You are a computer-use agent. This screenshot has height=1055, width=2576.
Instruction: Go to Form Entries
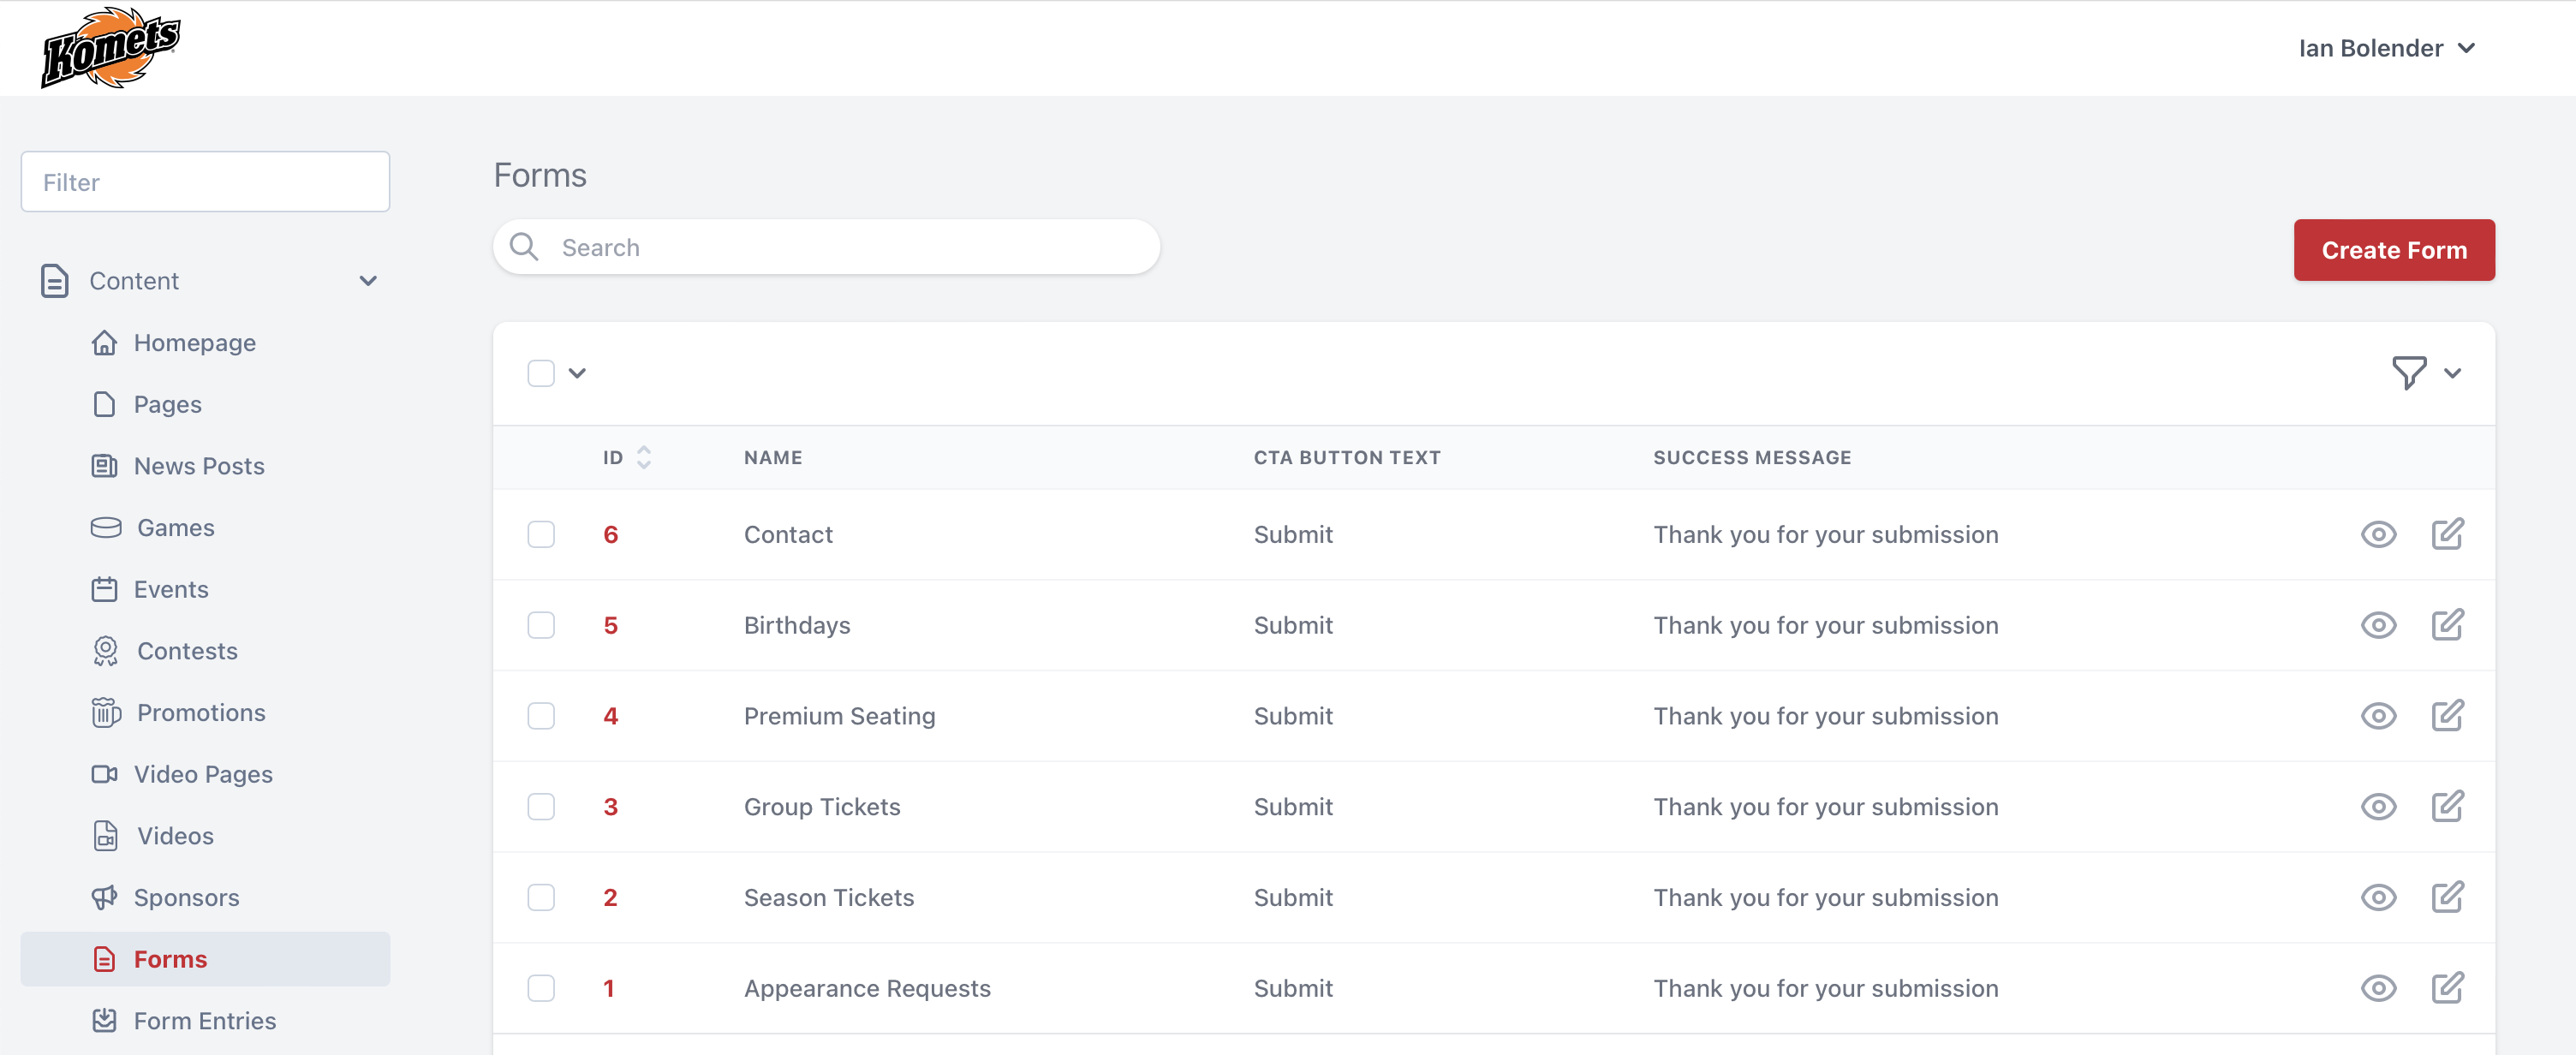click(x=205, y=1020)
